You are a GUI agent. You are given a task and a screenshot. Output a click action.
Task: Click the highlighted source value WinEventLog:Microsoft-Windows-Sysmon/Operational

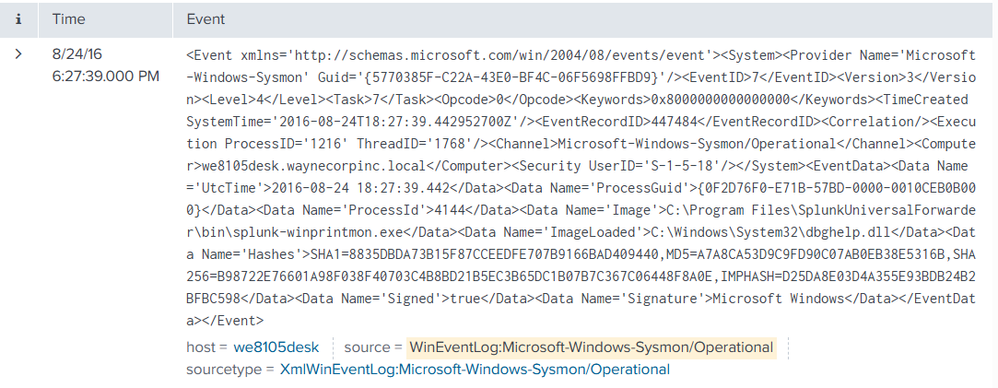(591, 347)
